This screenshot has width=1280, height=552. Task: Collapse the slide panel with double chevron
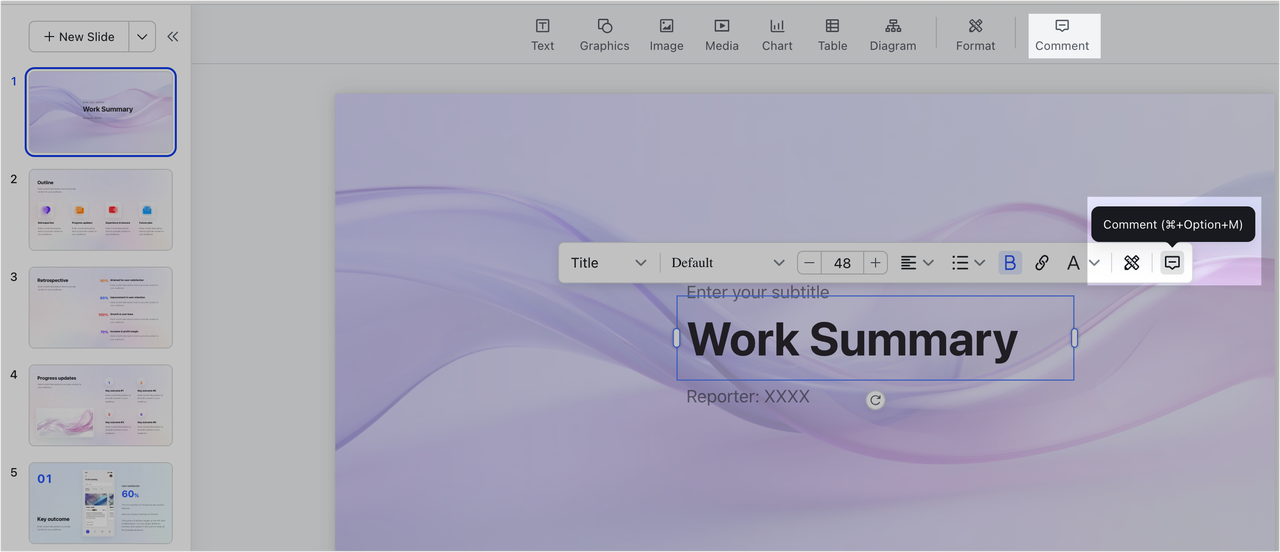click(173, 37)
